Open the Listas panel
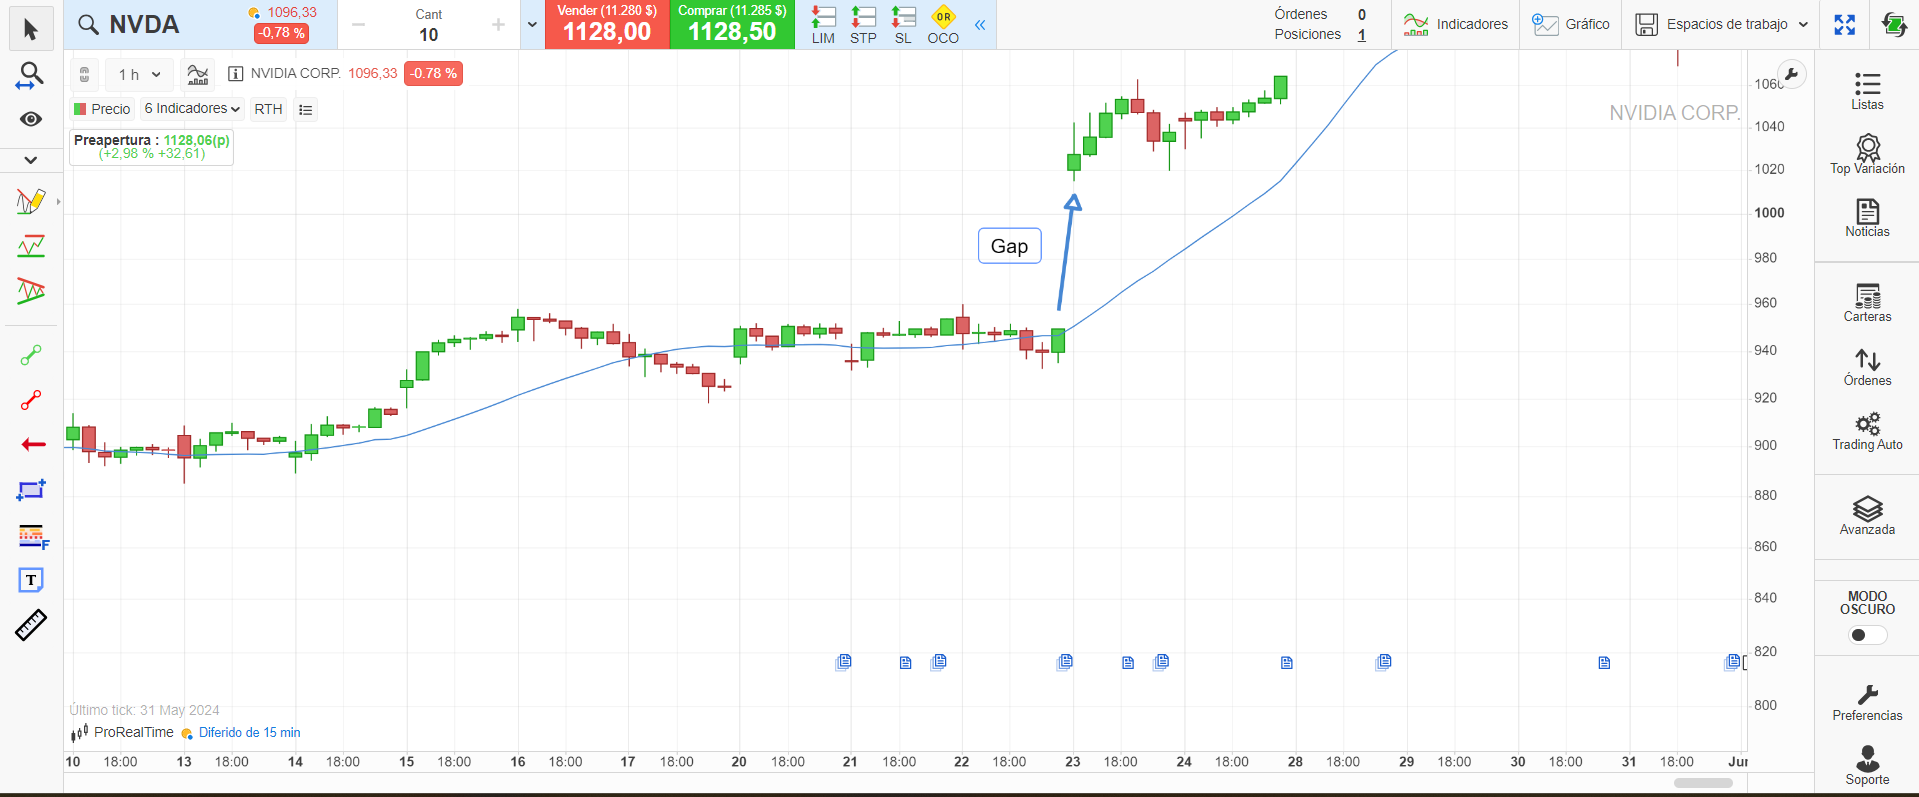 click(x=1867, y=91)
